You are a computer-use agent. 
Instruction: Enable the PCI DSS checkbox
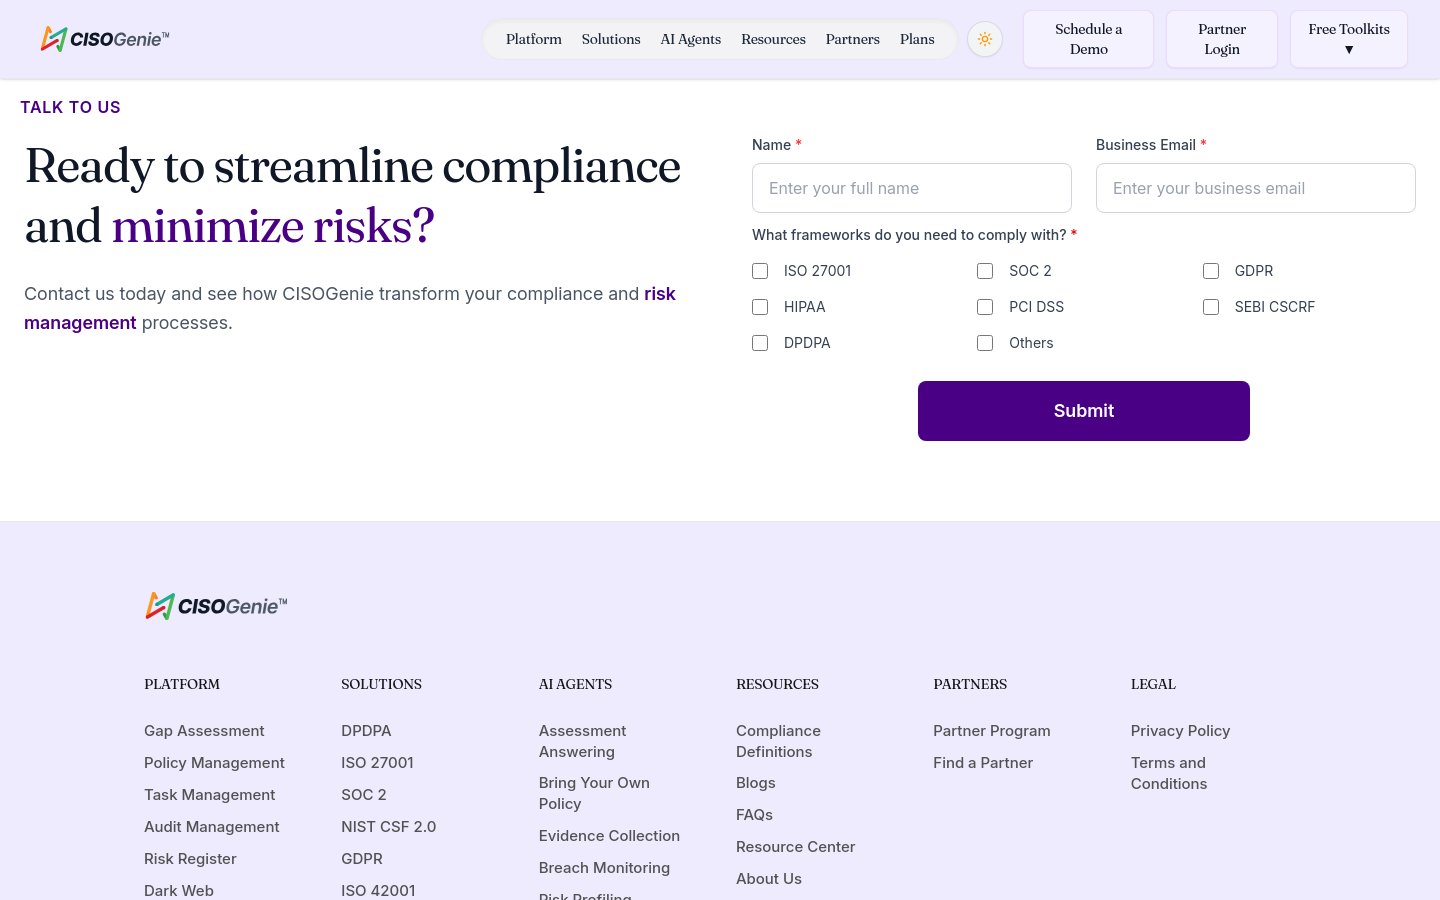click(985, 307)
